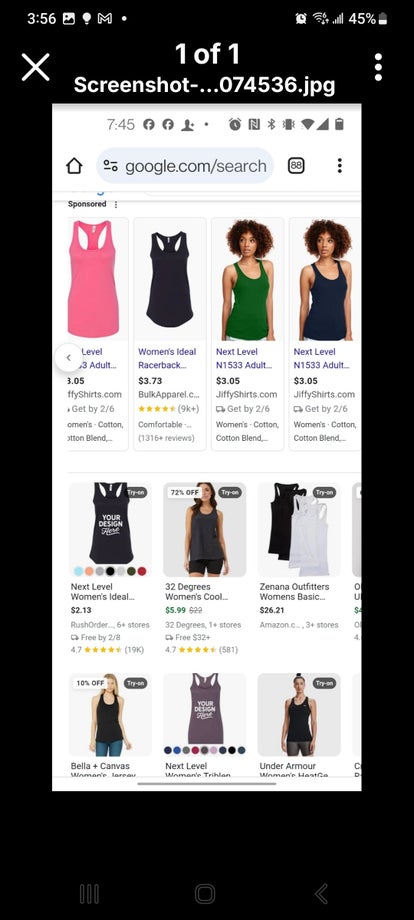This screenshot has height=920, width=414.
Task: Tap the google.com/search address bar
Action: point(185,166)
